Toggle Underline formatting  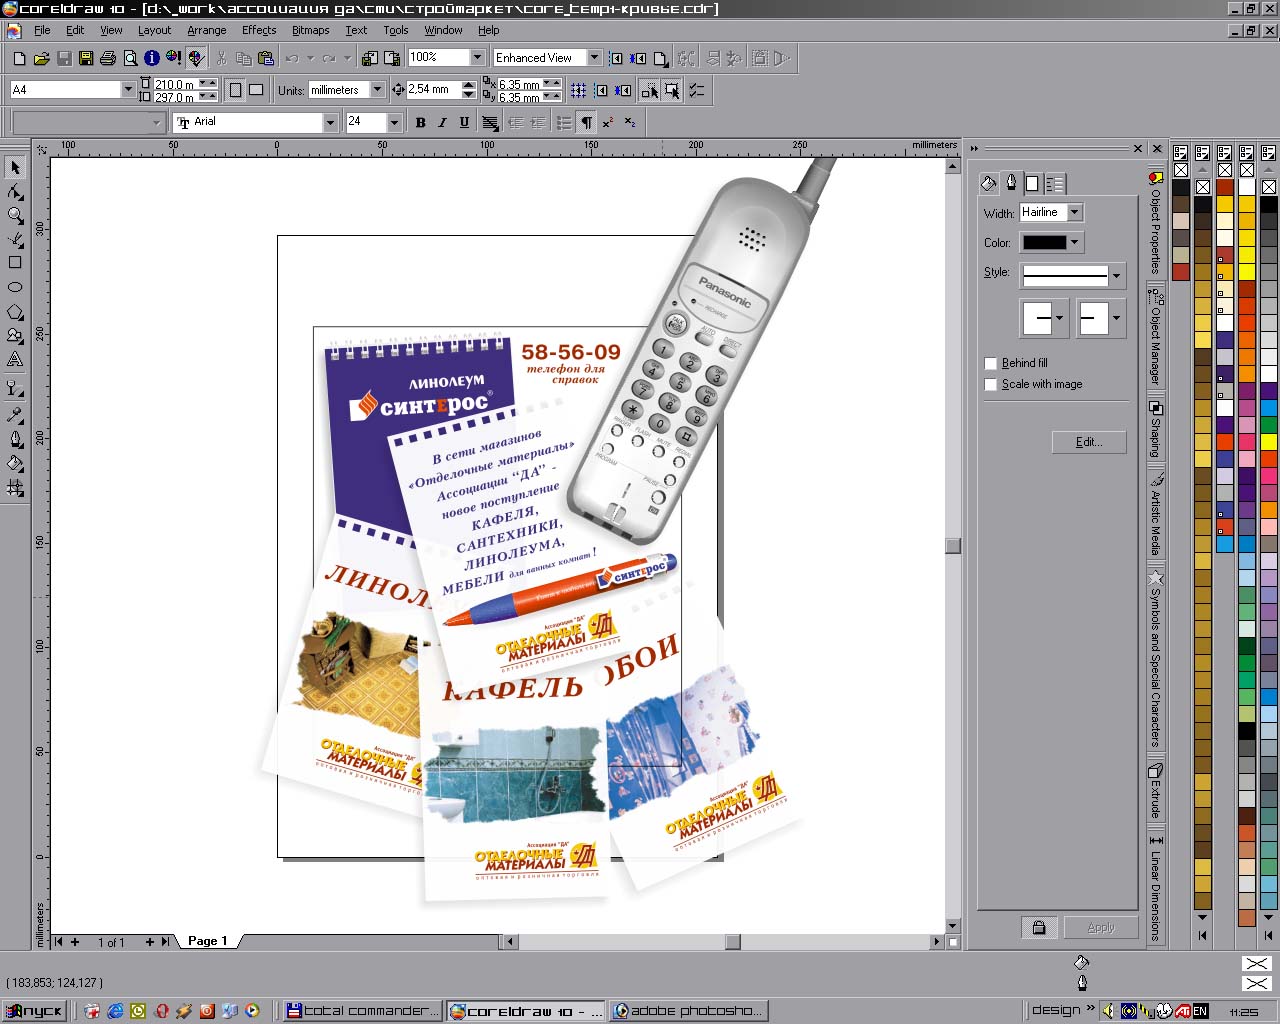[x=464, y=122]
